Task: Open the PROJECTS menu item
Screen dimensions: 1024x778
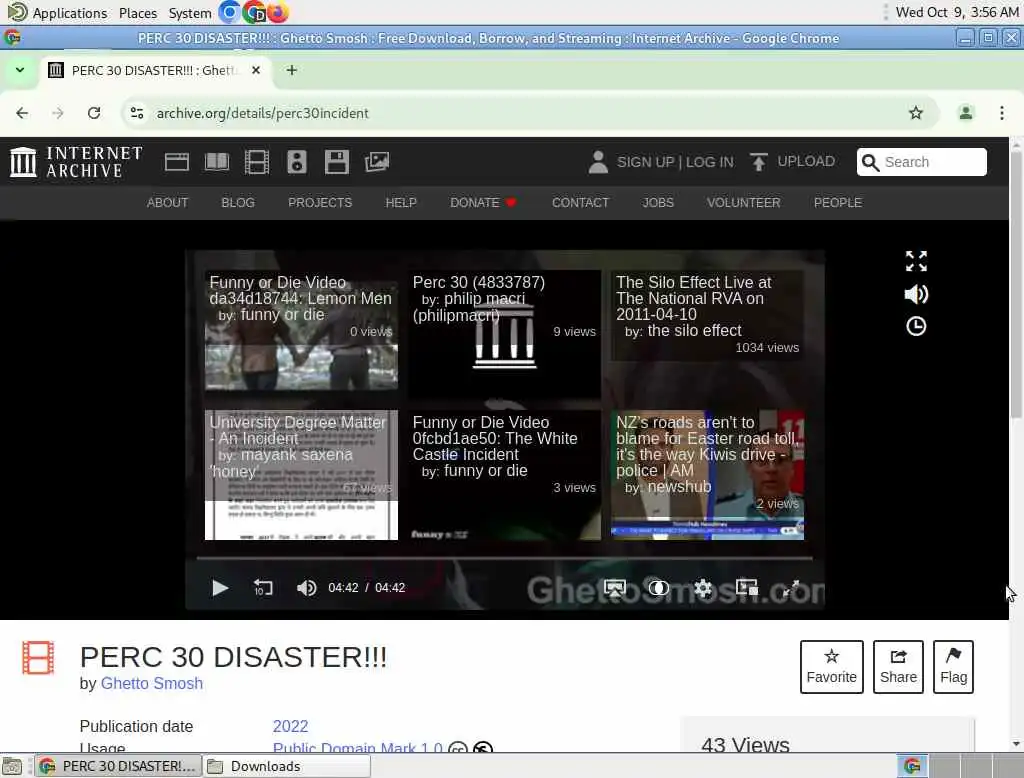Action: coord(320,203)
